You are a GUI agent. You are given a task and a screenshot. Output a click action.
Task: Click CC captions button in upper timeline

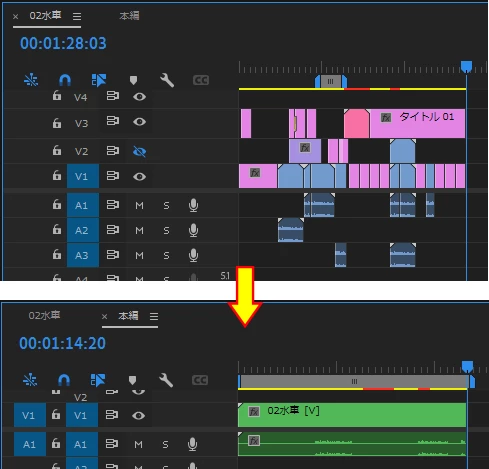pos(201,80)
